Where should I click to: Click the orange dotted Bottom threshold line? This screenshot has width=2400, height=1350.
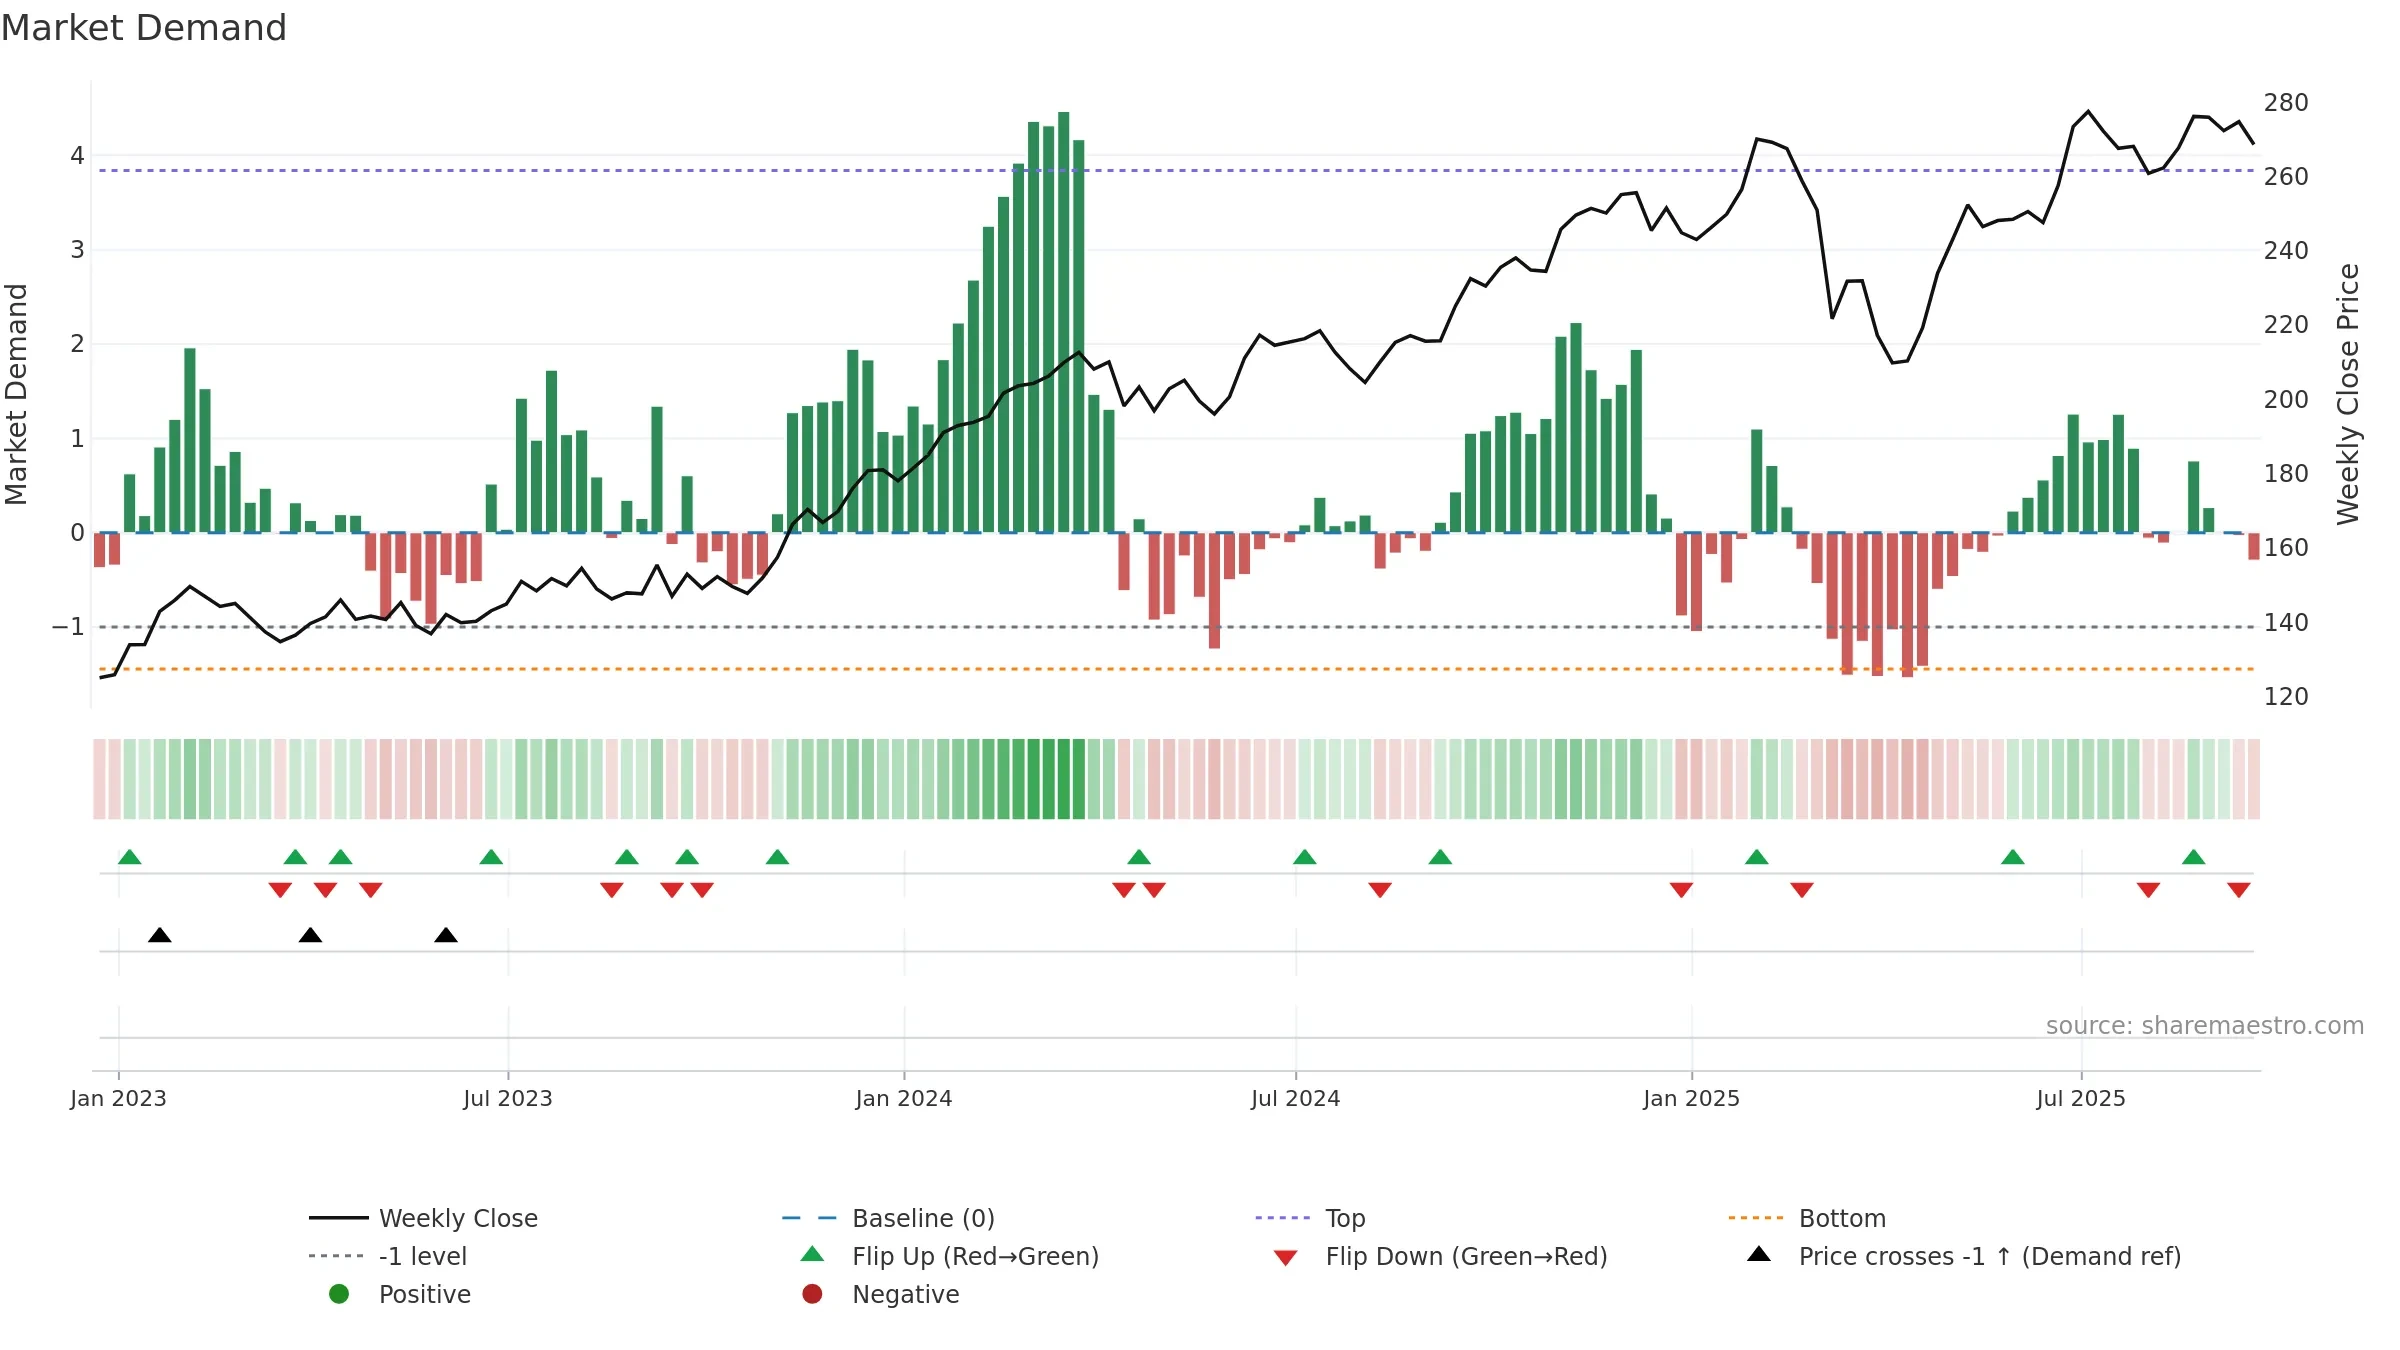1176,669
